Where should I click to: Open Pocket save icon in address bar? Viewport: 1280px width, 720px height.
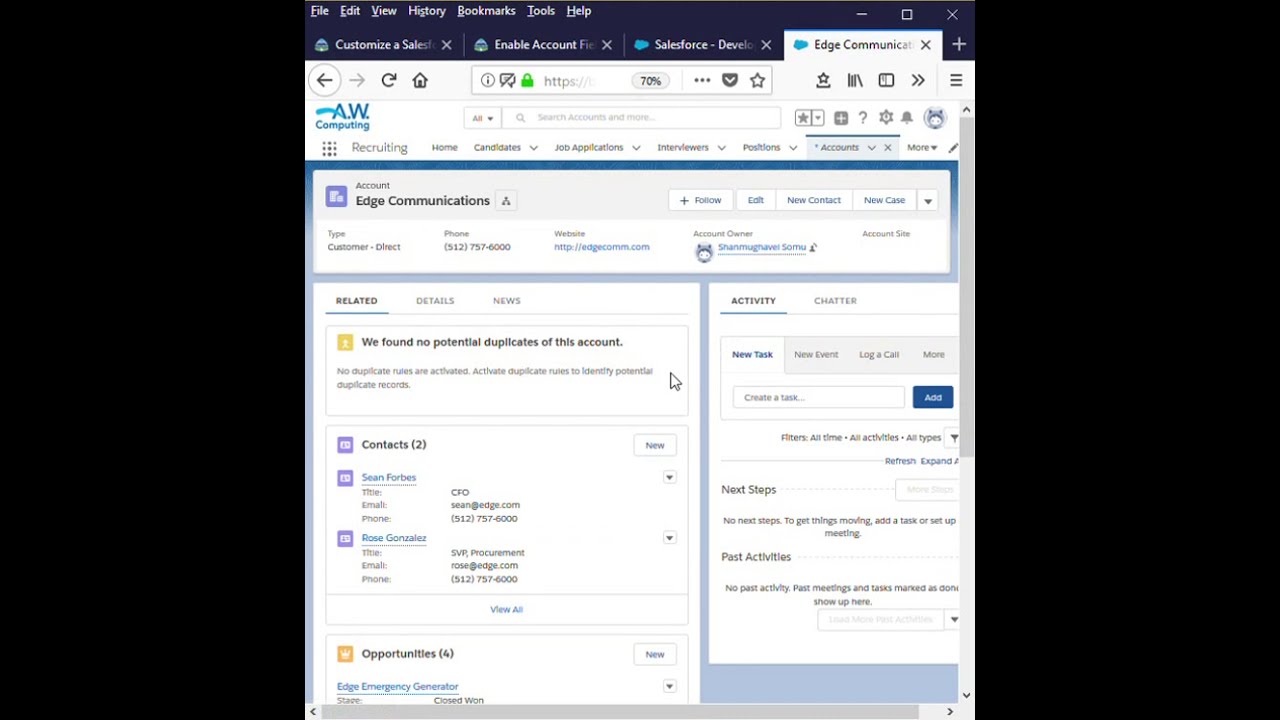pyautogui.click(x=730, y=80)
